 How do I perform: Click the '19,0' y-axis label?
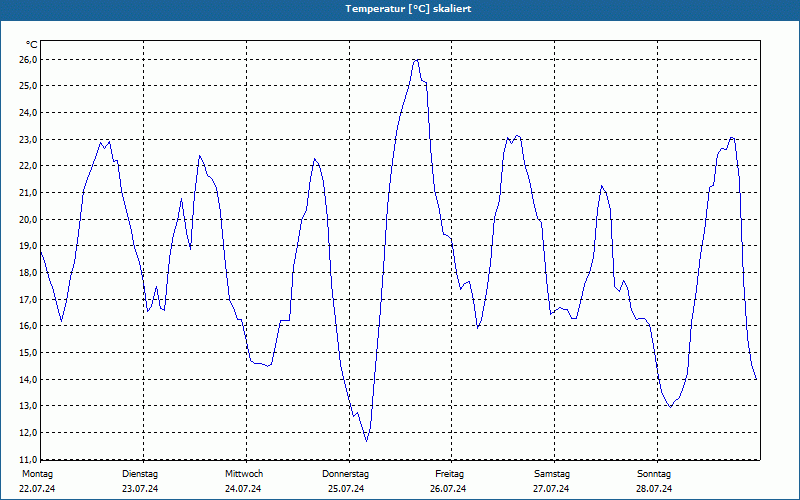[29, 246]
